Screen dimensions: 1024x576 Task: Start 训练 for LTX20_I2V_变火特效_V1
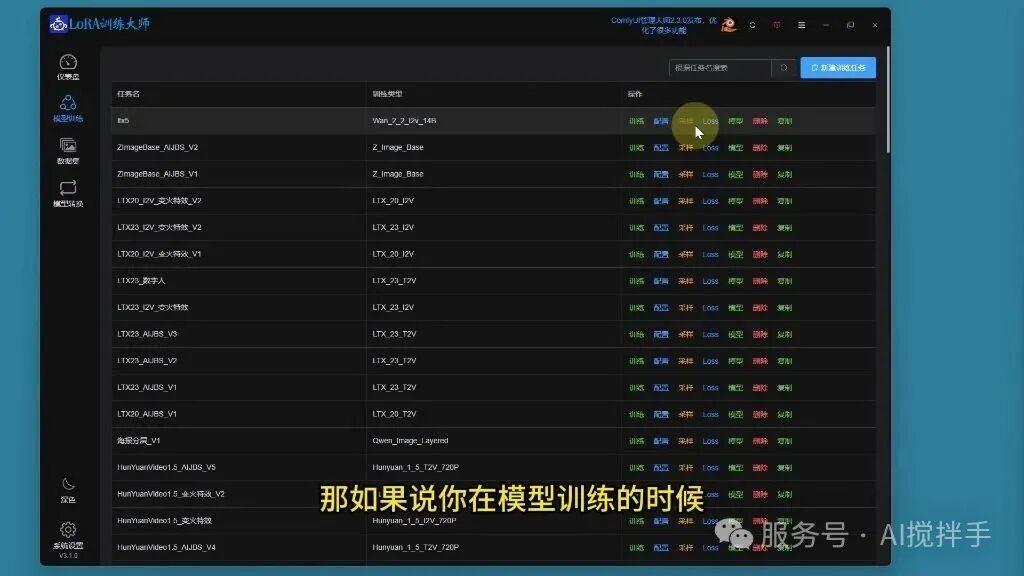(x=636, y=255)
